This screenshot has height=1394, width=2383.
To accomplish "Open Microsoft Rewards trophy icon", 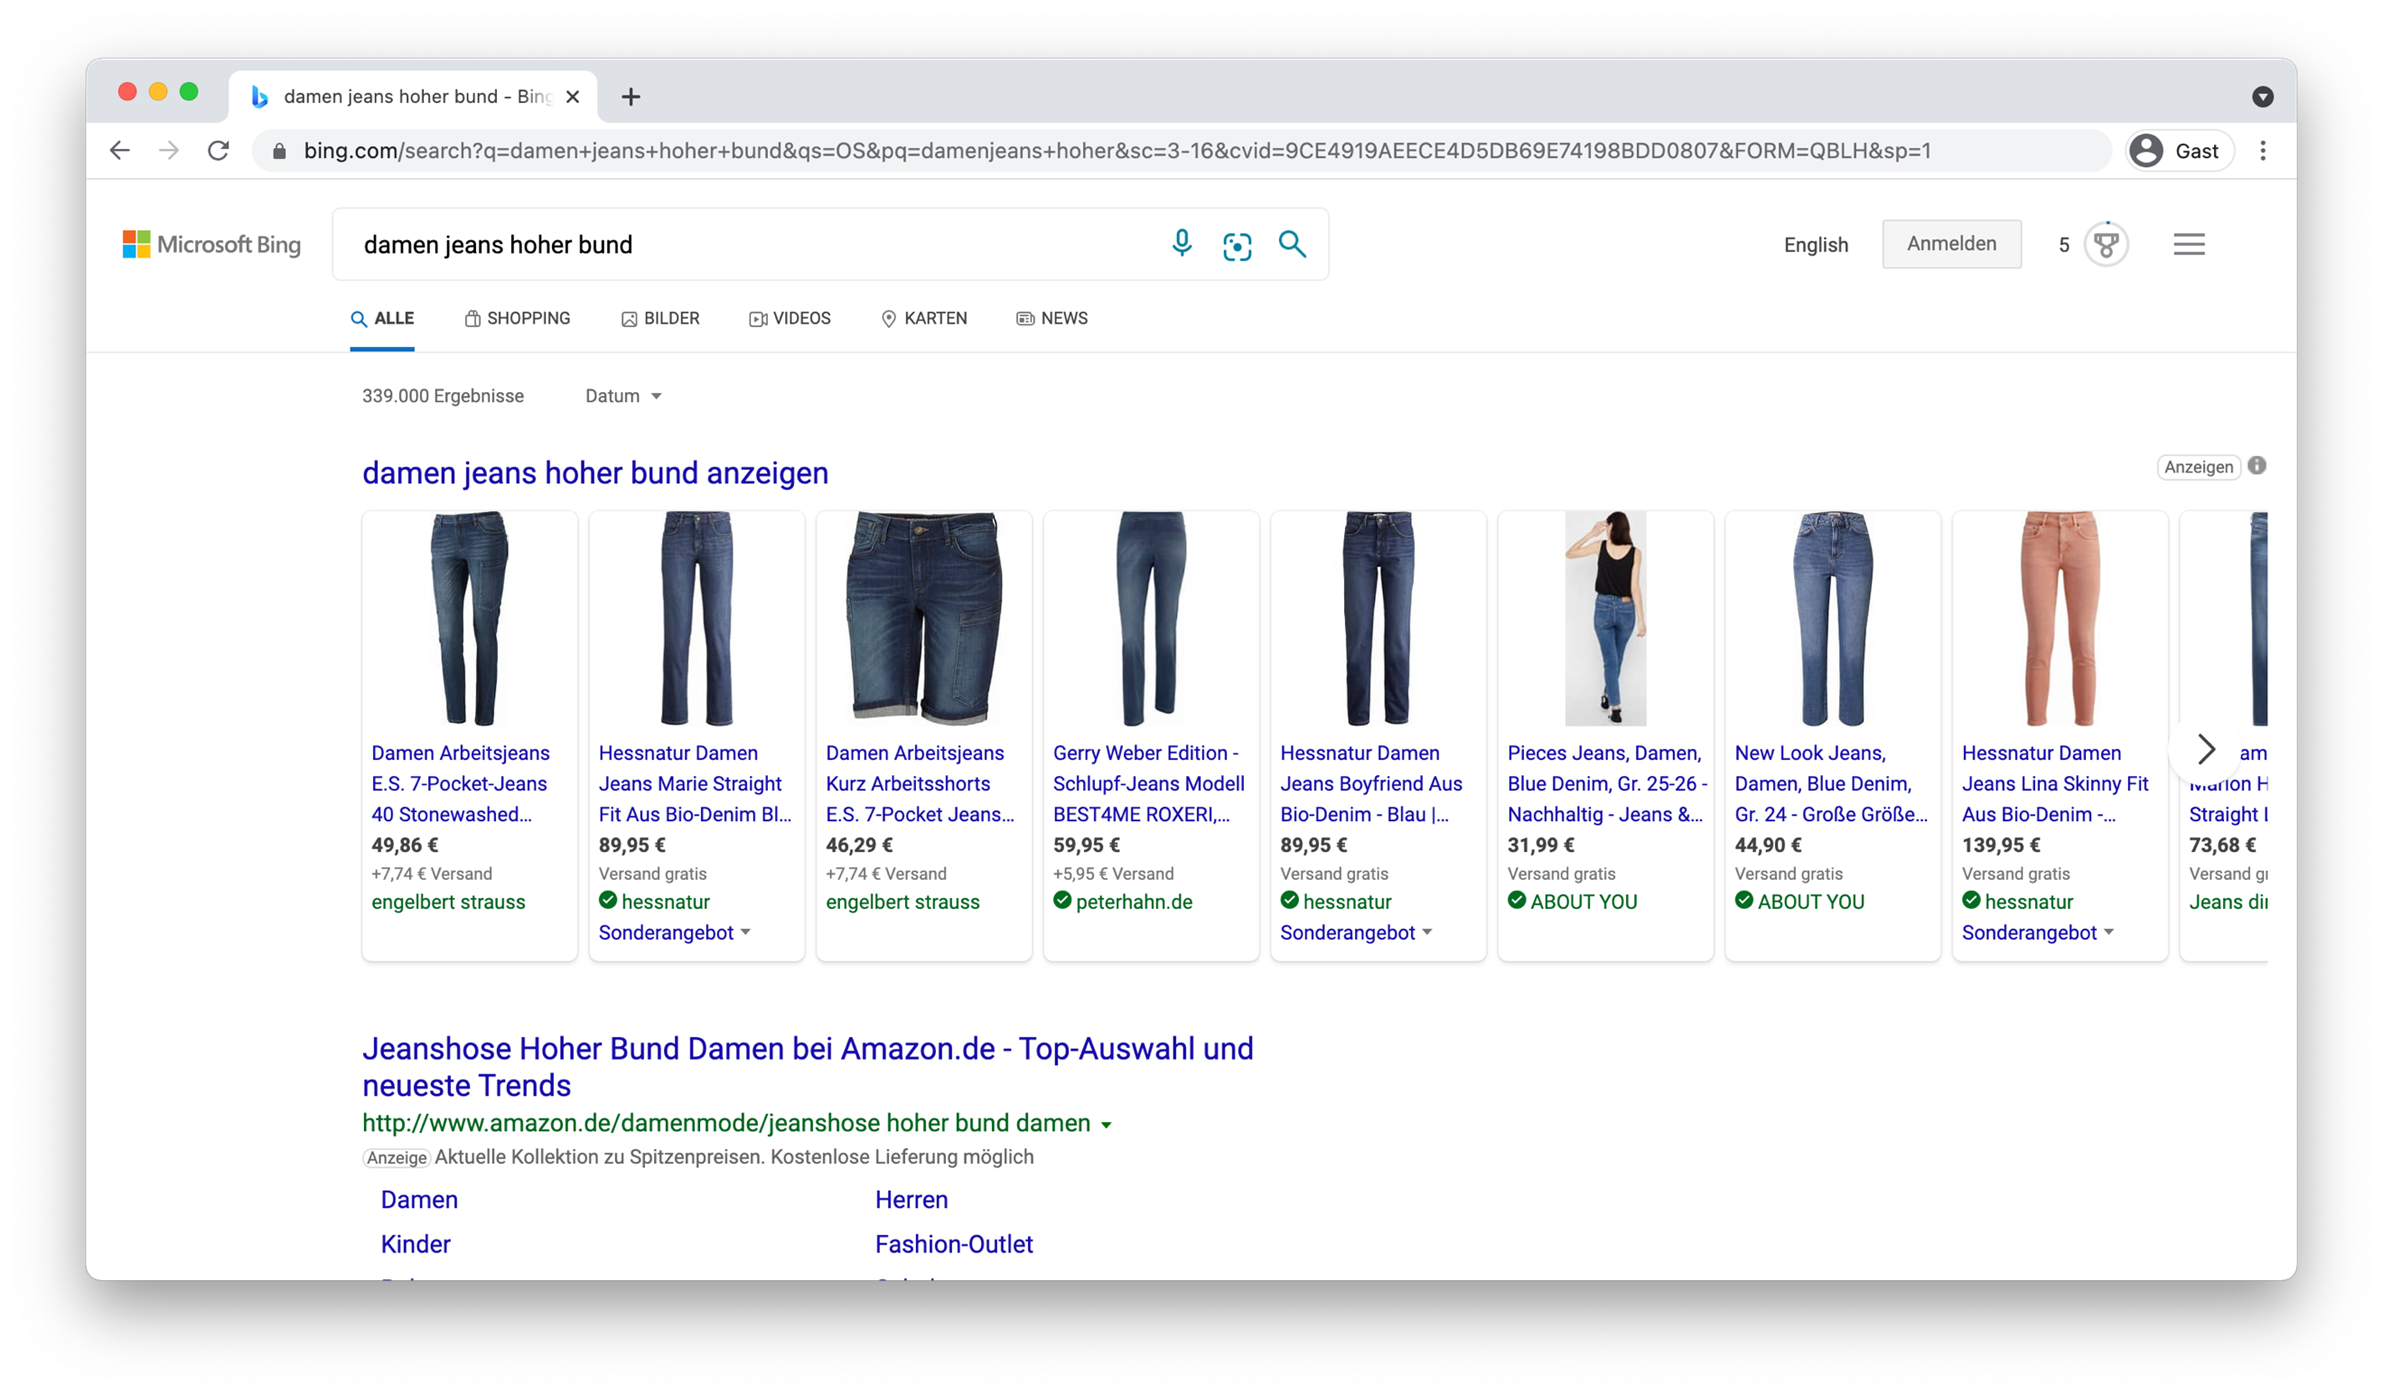I will tap(2106, 244).
